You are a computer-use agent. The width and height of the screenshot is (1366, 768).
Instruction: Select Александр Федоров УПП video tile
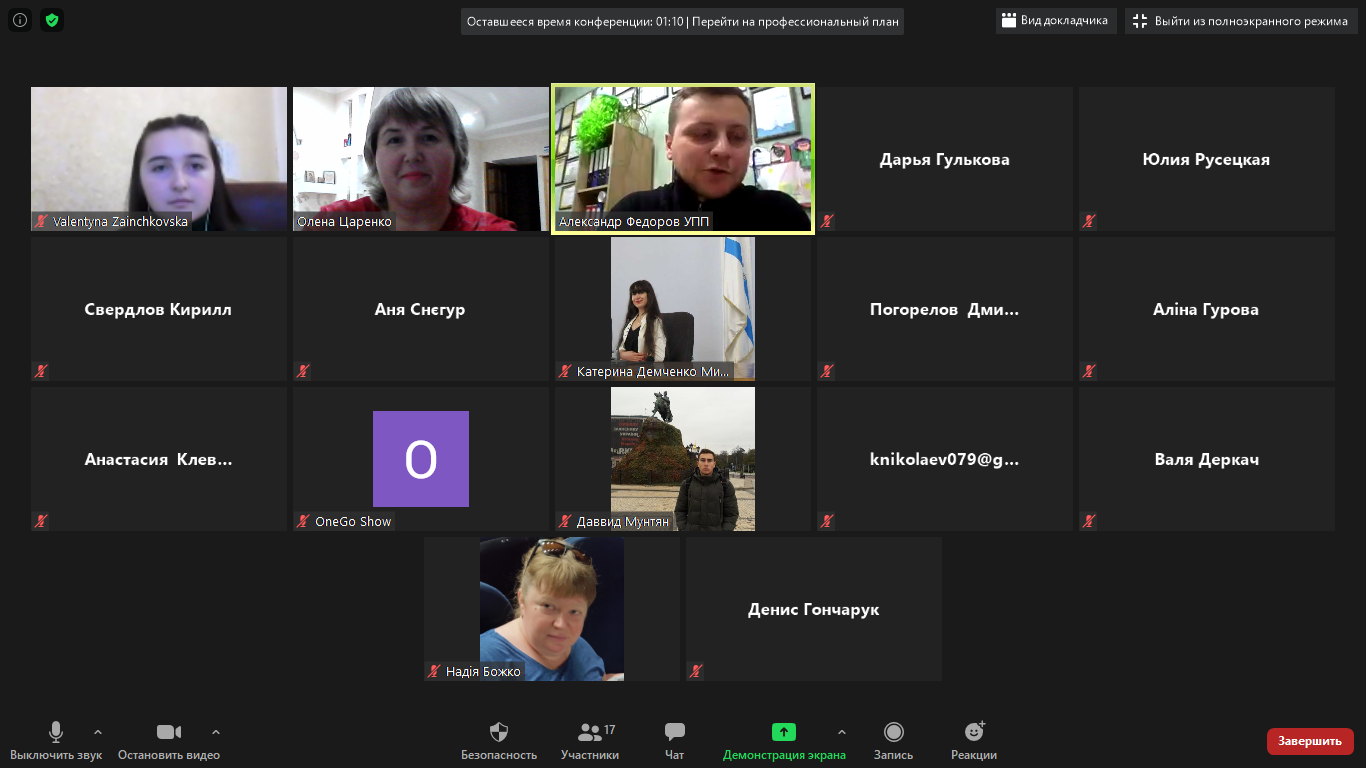(683, 158)
